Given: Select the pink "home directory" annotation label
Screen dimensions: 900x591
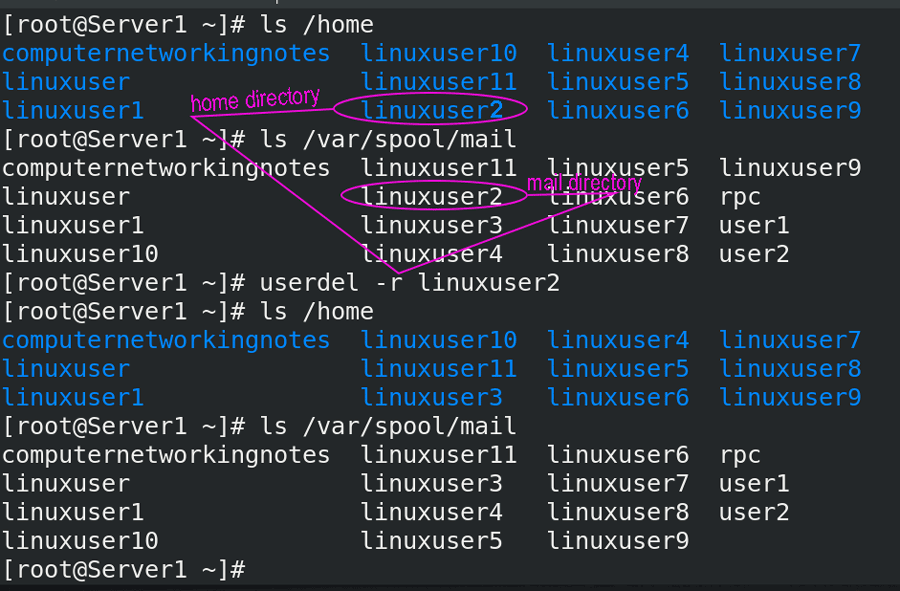Looking at the screenshot, I should [255, 100].
